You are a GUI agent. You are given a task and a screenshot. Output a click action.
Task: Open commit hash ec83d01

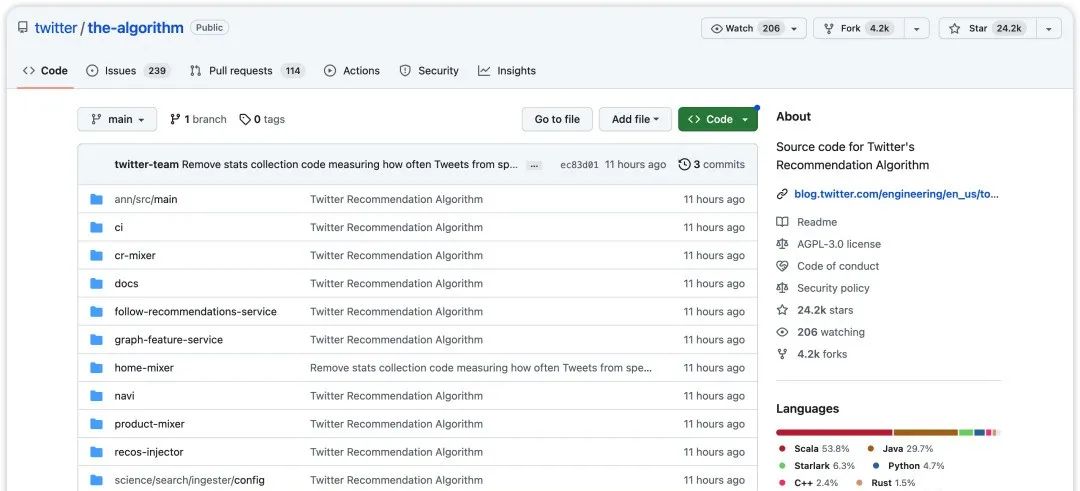tap(579, 165)
